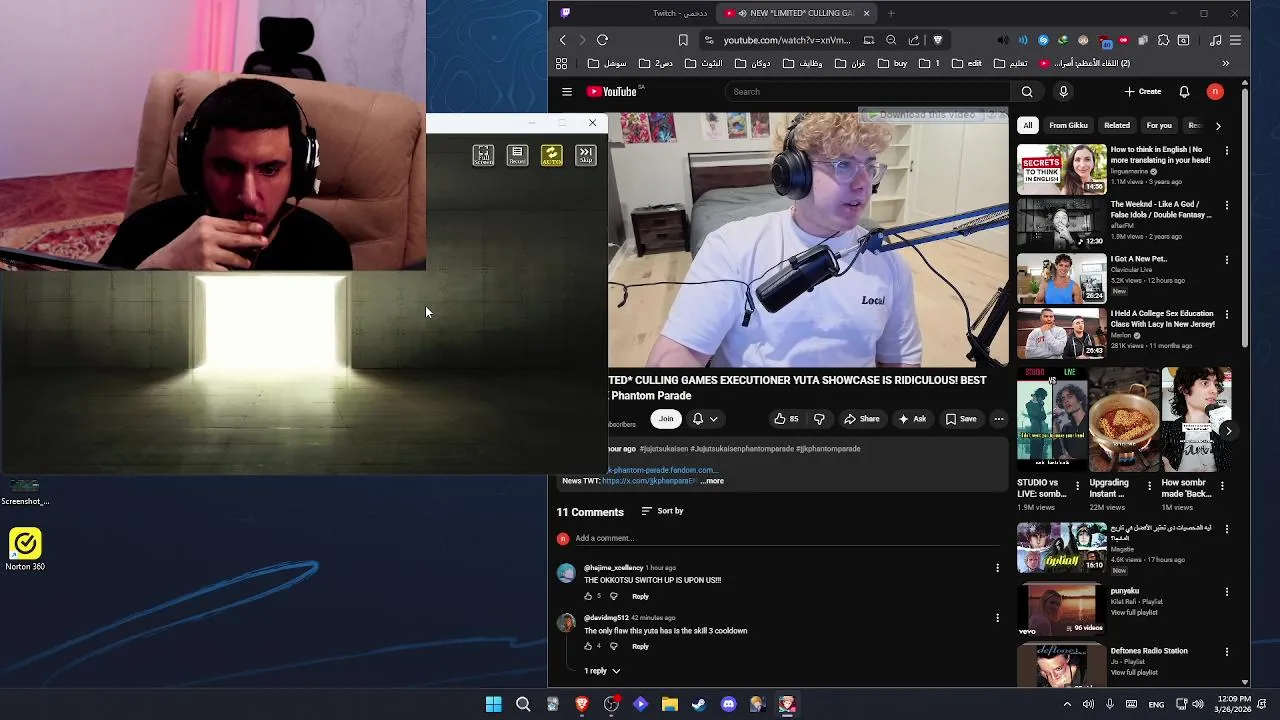This screenshot has width=1280, height=720.
Task: Open a new browser tab
Action: pyautogui.click(x=891, y=13)
